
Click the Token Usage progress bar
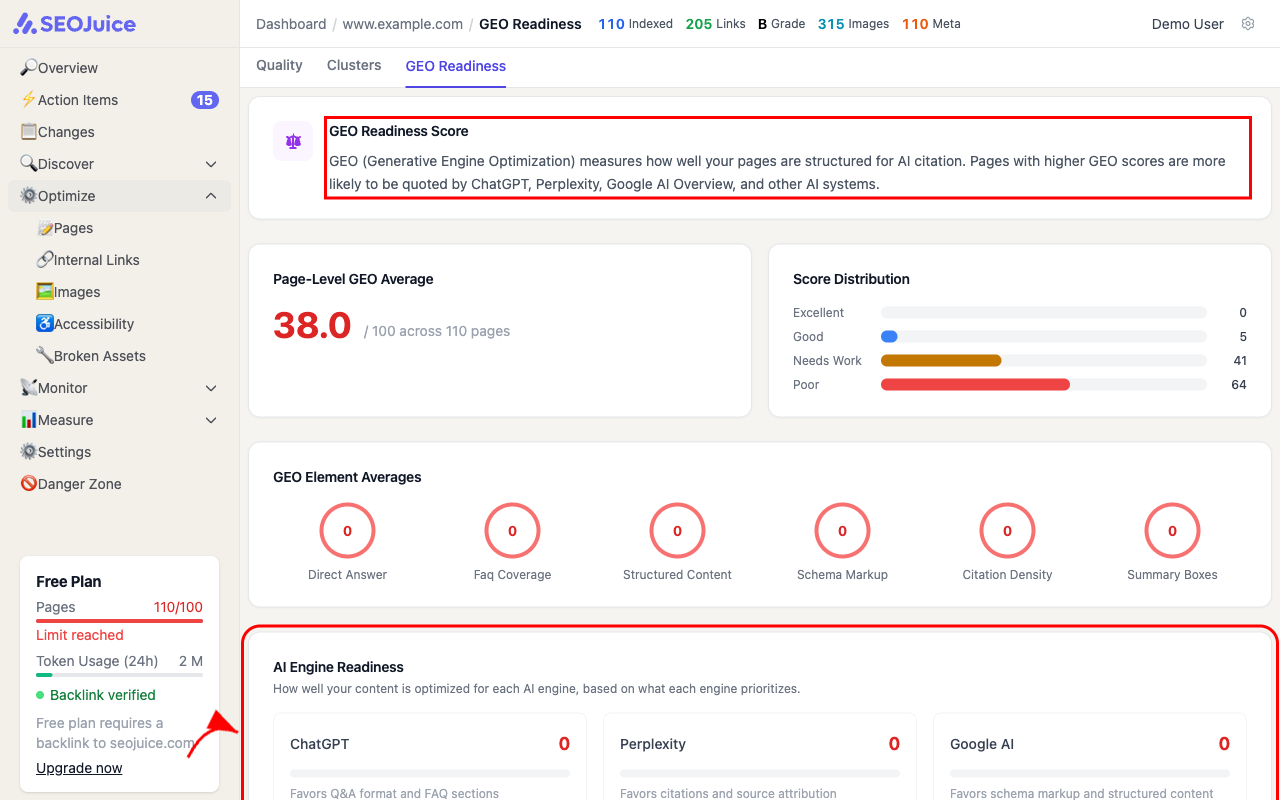(119, 675)
